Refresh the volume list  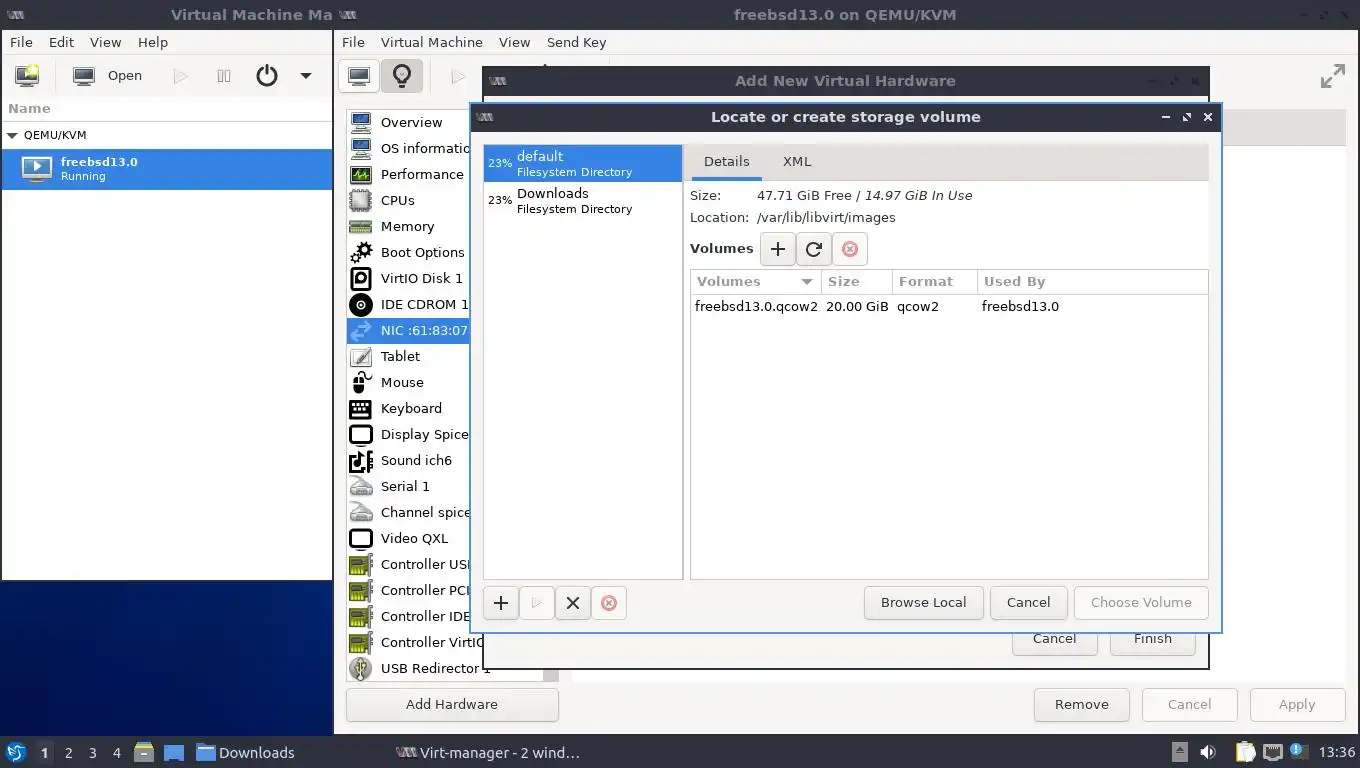pos(814,249)
